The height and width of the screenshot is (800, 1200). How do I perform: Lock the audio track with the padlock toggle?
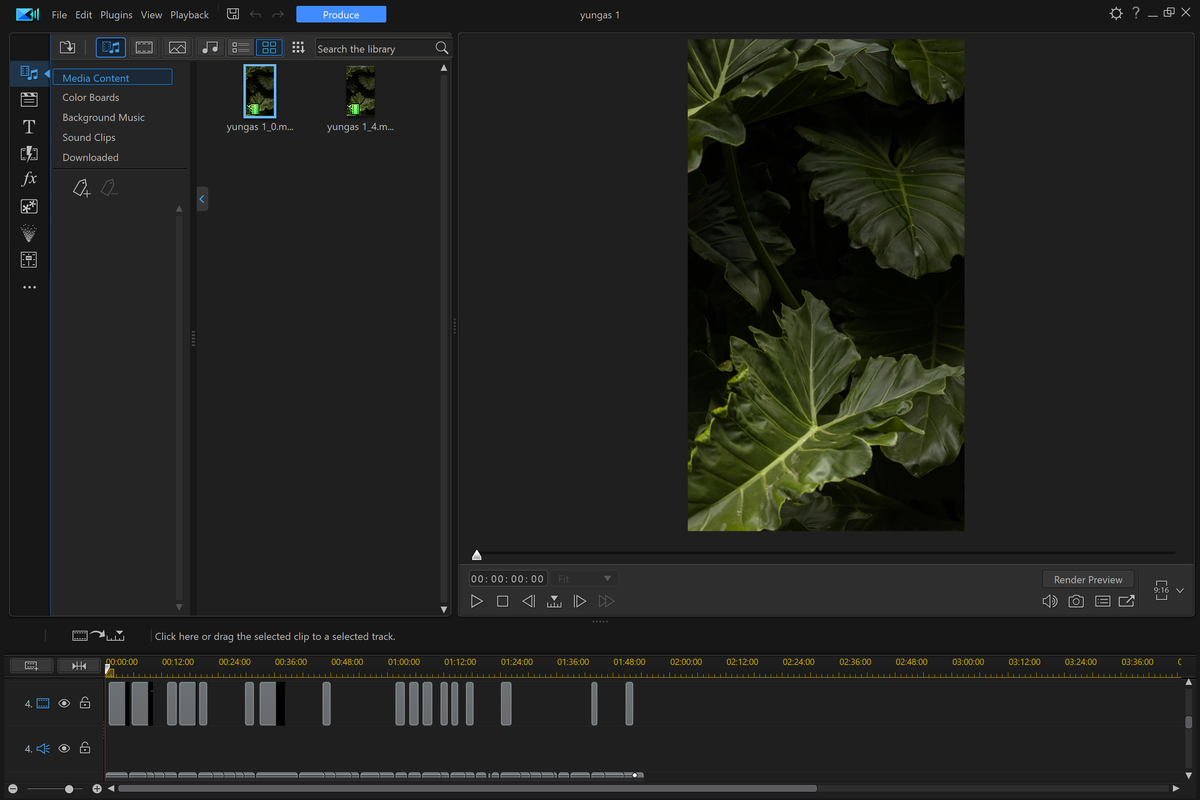85,748
